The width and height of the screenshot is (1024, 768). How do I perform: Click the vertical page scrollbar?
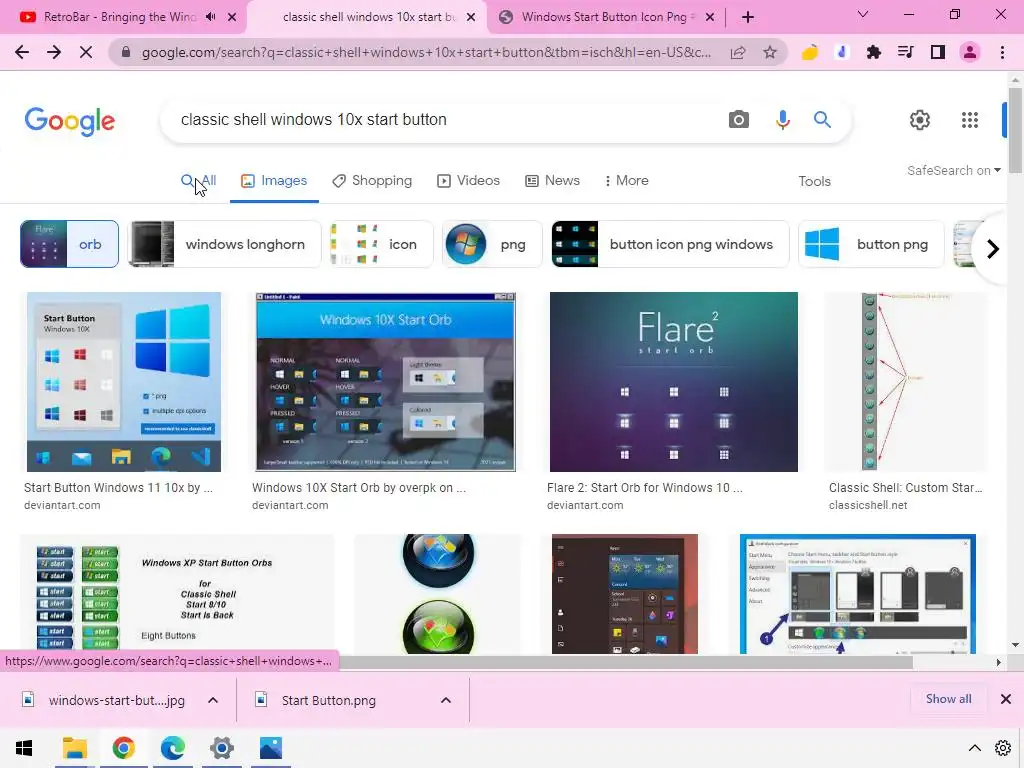coord(1015,131)
